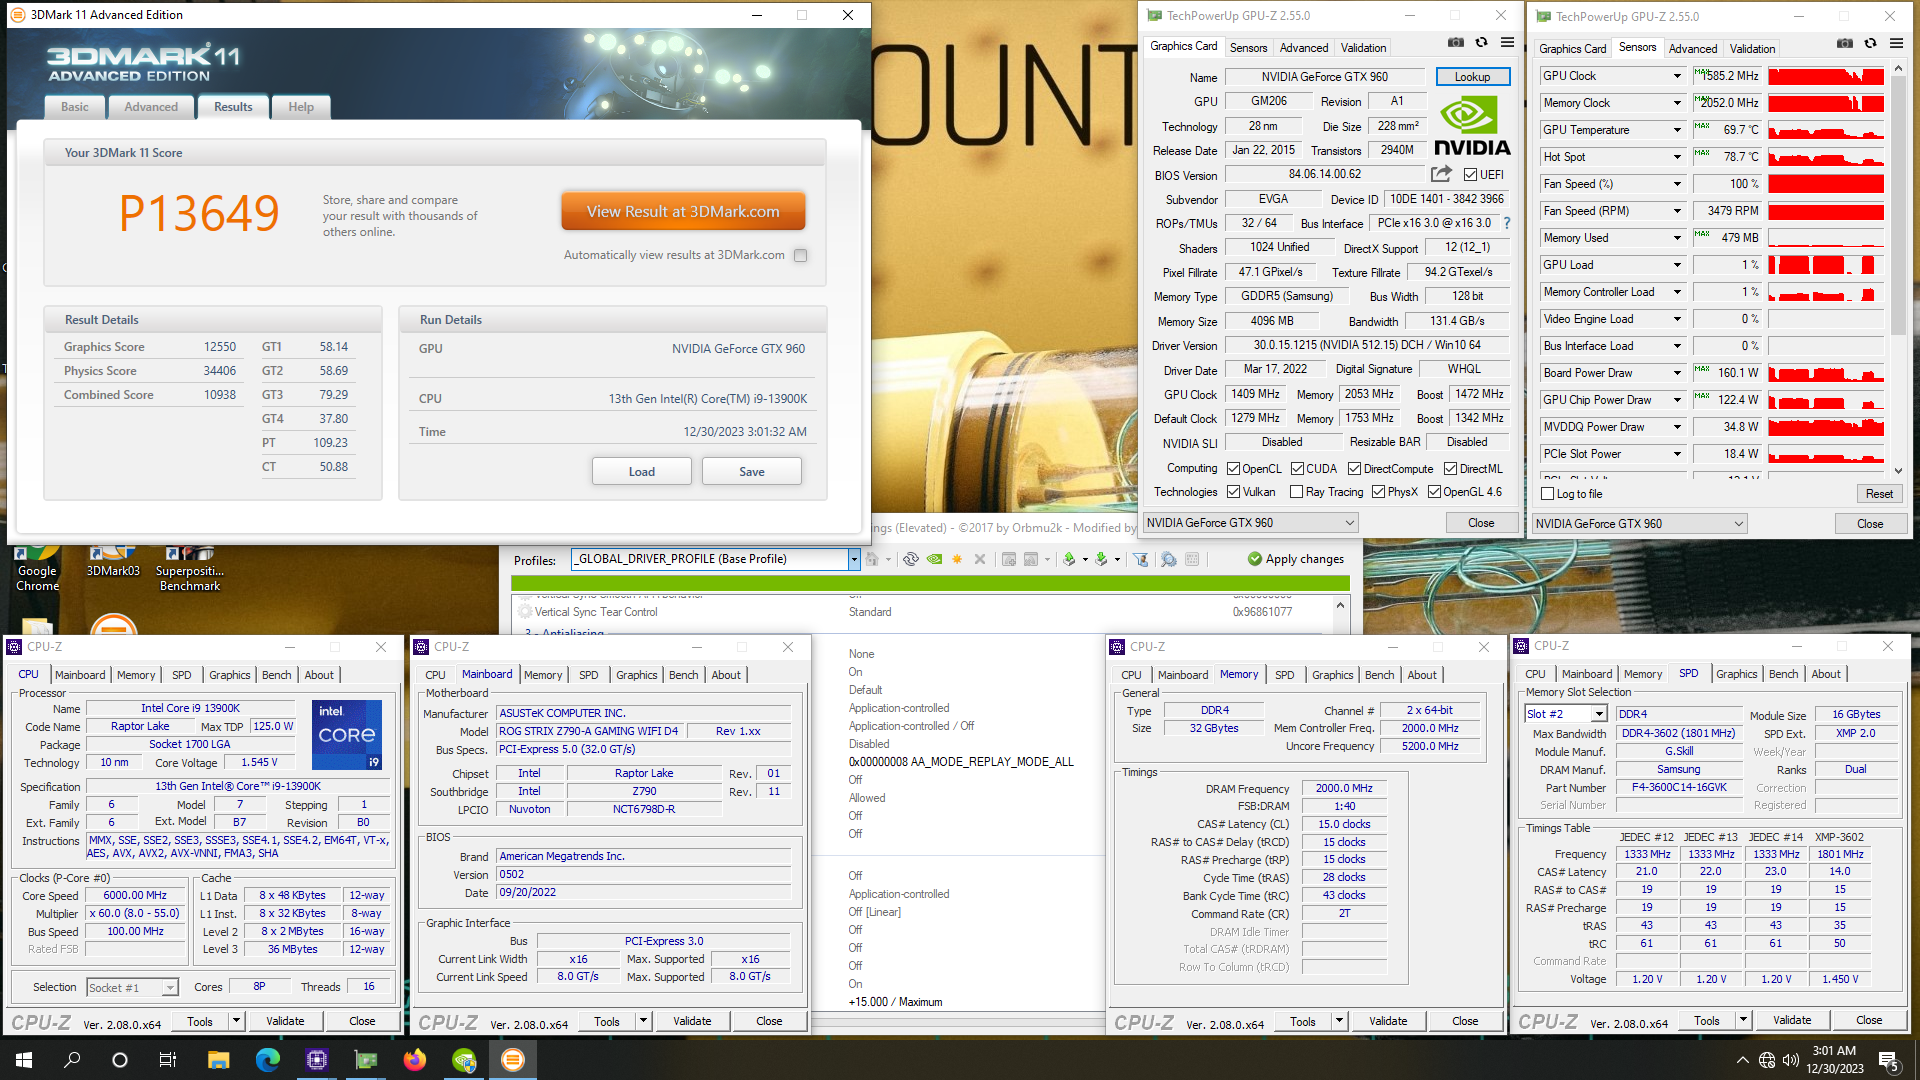Expand Fan Speed (RPM) sensor dropdown
This screenshot has width=1920, height=1080.
click(1677, 211)
